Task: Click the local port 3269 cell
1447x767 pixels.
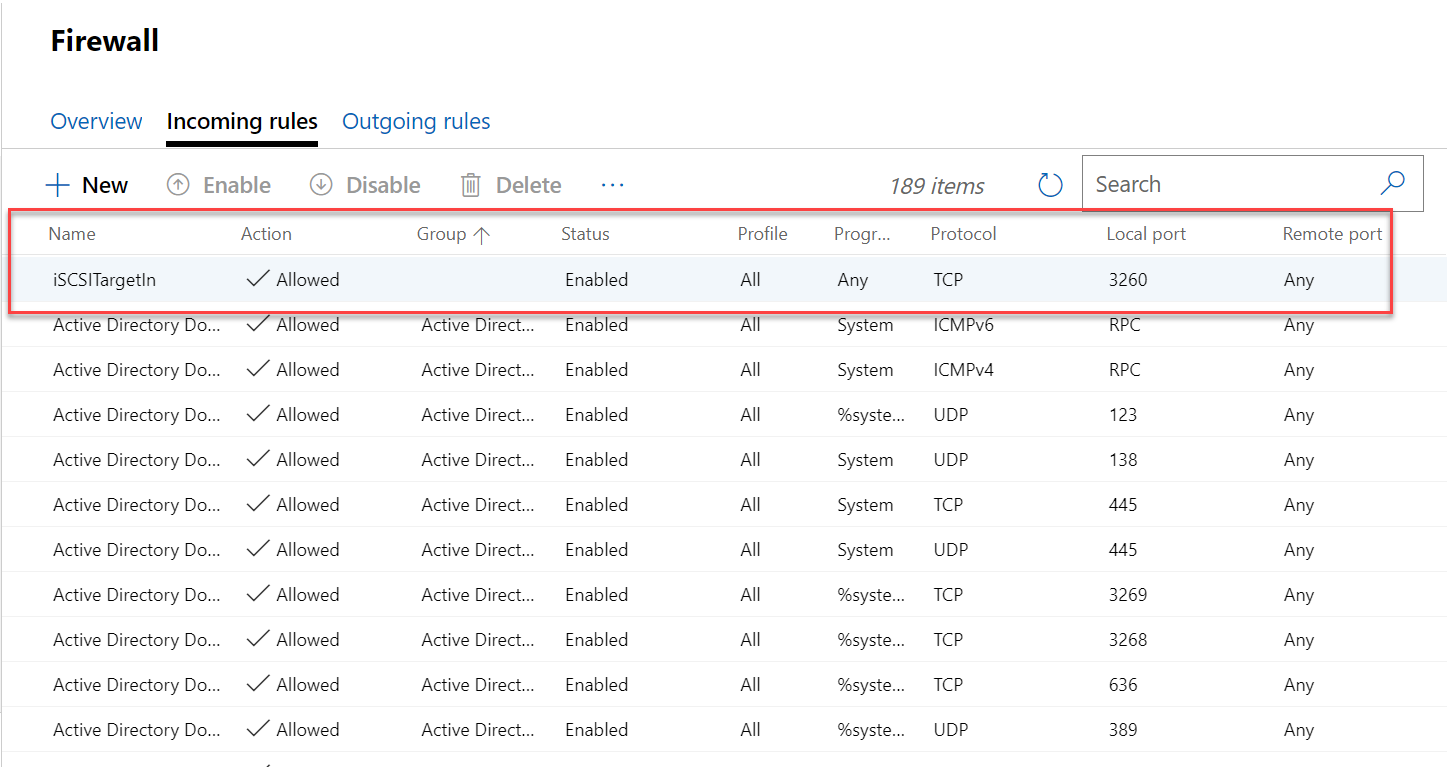Action: tap(1128, 595)
